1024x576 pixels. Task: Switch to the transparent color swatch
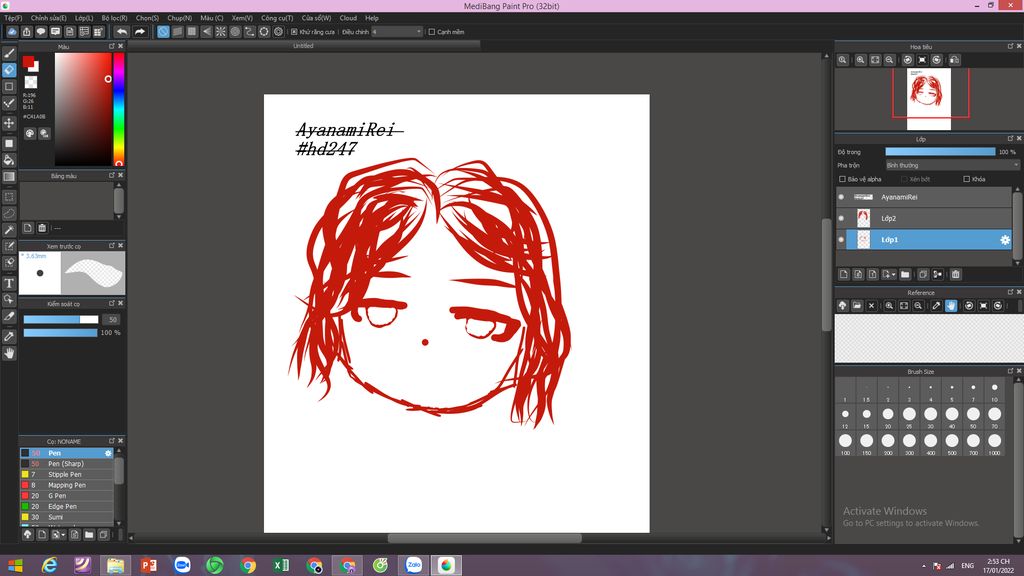31,82
